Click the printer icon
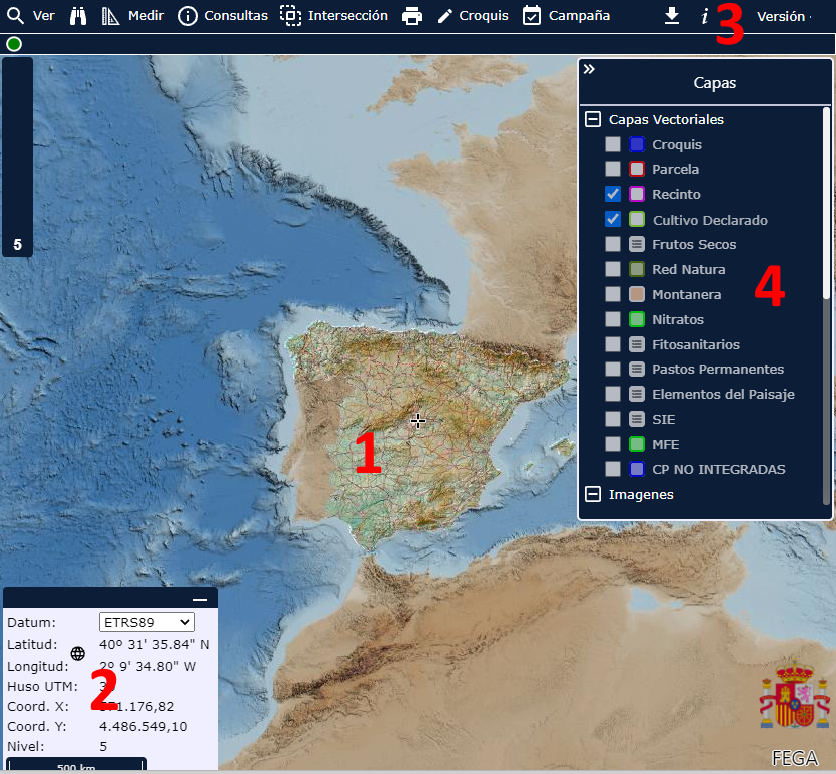836x774 pixels. coord(412,16)
